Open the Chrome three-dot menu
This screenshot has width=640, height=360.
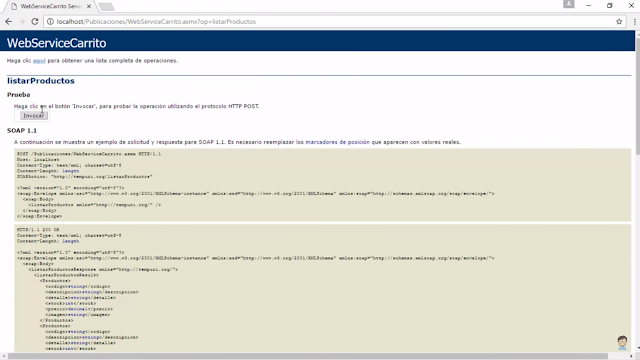coord(635,22)
